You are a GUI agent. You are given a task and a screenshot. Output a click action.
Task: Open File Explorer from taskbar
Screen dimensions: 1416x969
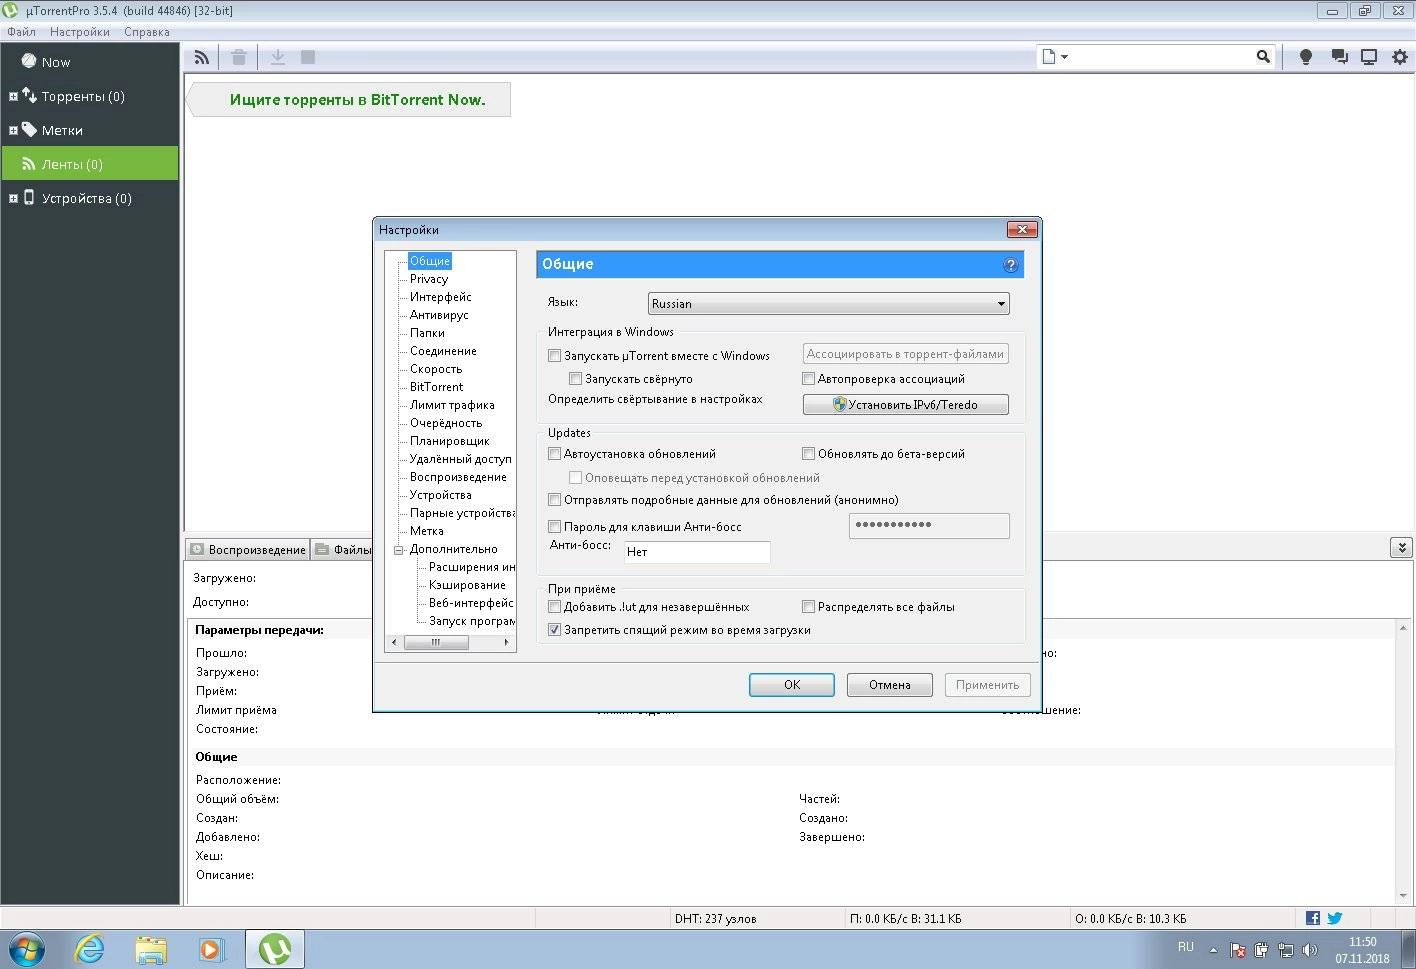point(151,948)
